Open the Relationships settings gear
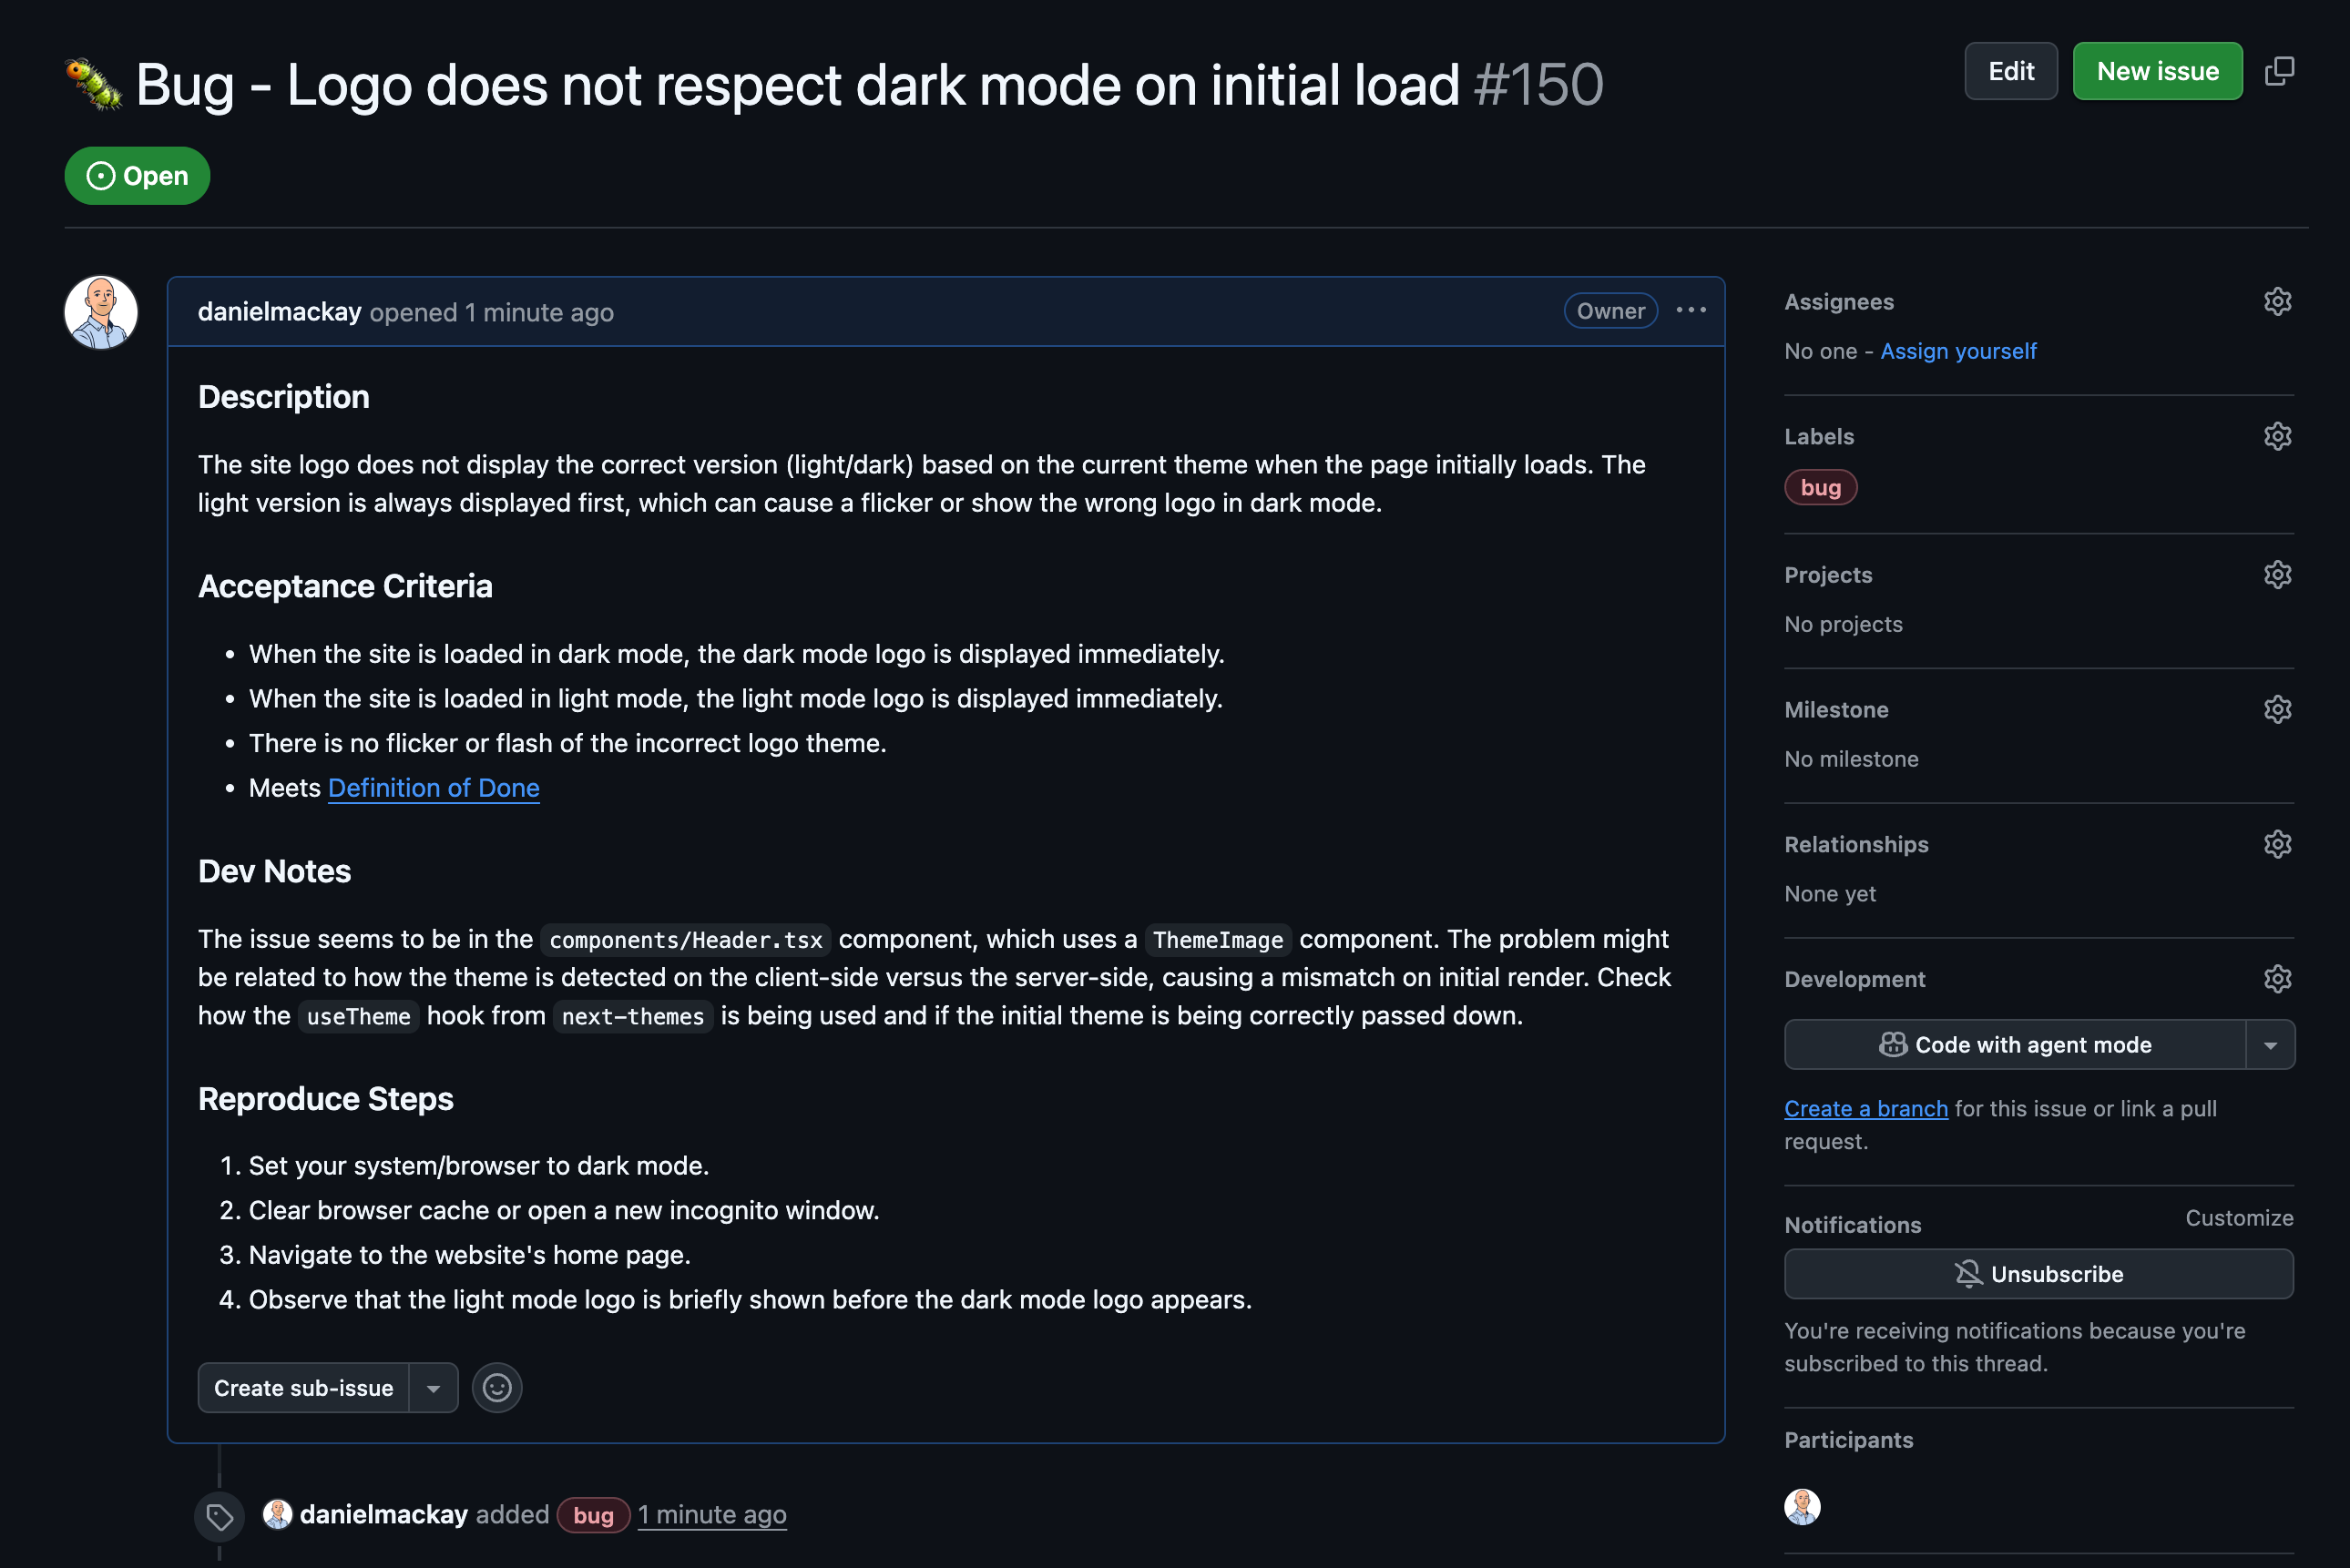Screen dimensions: 2350x1568 2277,844
